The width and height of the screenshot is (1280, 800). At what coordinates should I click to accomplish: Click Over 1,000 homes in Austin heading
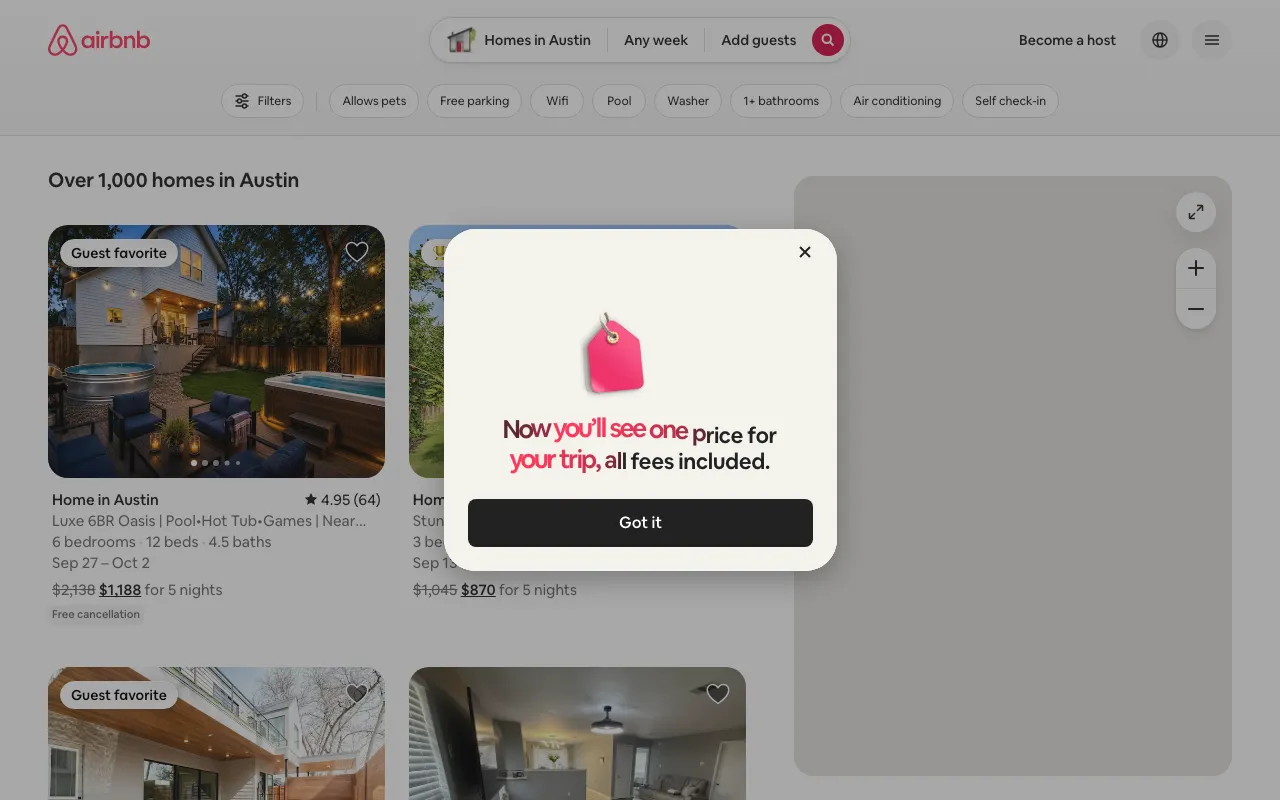(x=174, y=180)
